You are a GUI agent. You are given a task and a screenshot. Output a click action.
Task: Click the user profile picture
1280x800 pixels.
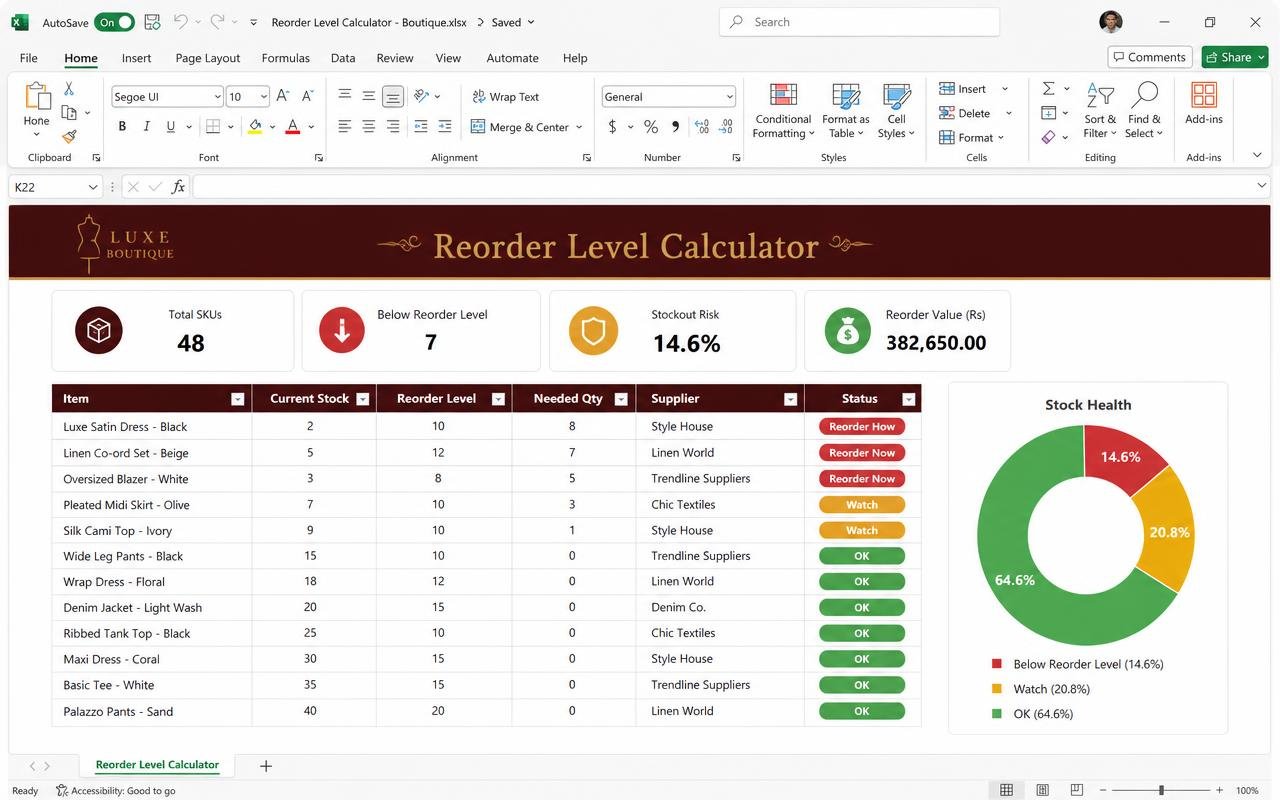coord(1110,22)
